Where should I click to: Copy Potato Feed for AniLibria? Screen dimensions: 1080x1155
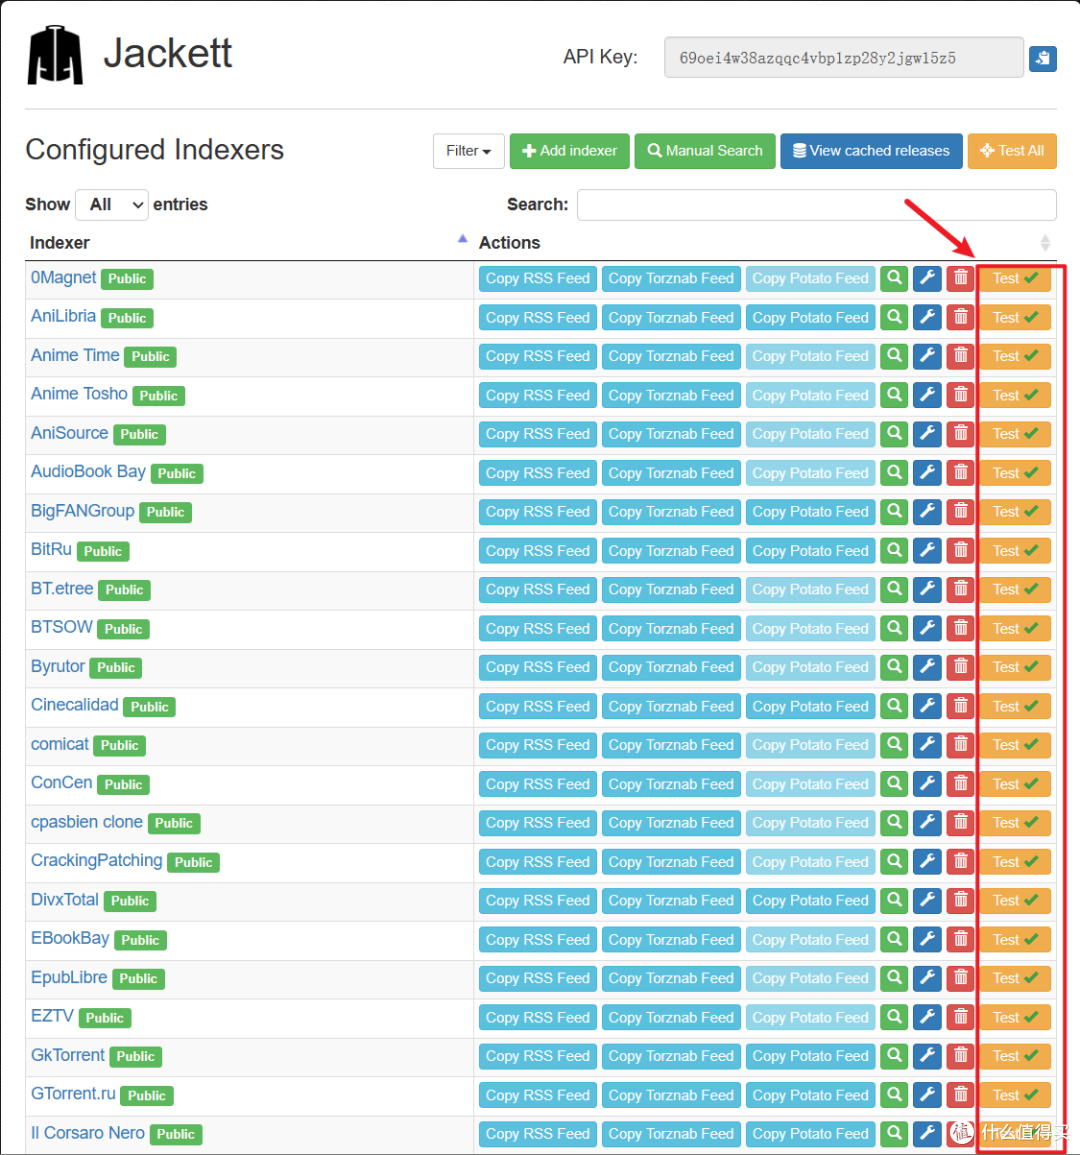[810, 317]
